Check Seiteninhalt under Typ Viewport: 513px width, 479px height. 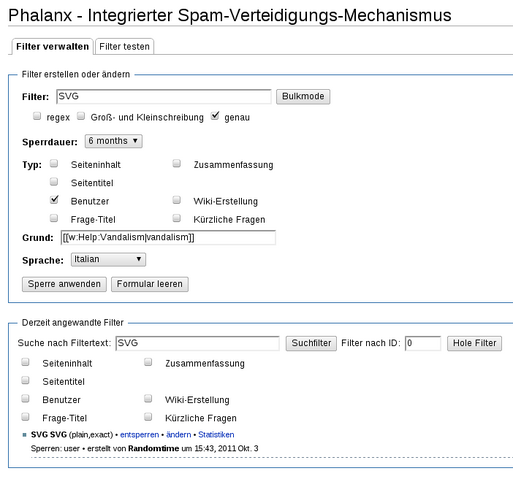pos(54,163)
